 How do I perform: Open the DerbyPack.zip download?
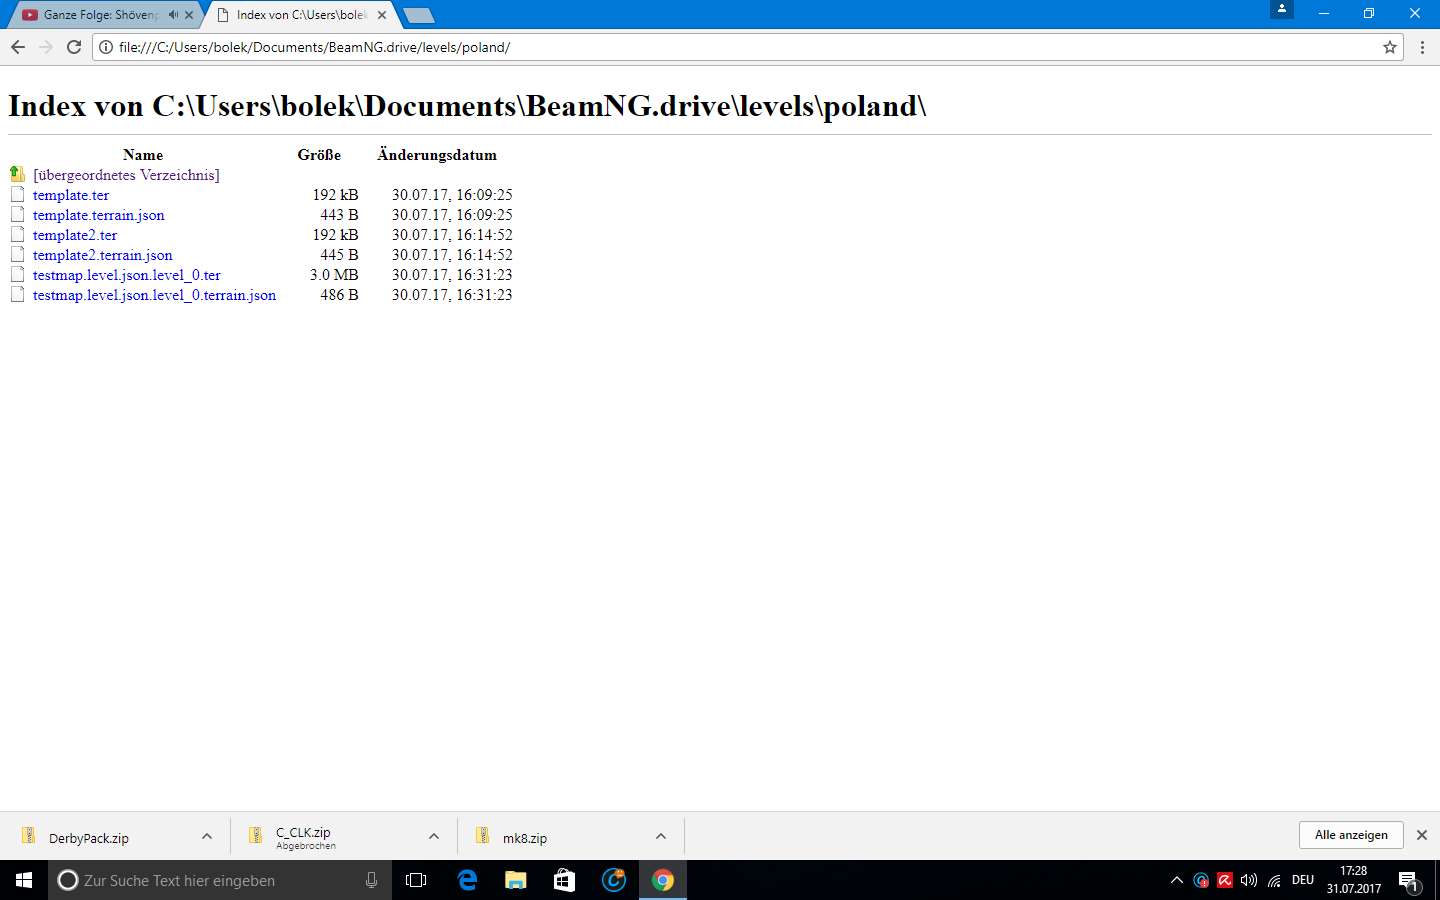point(89,838)
